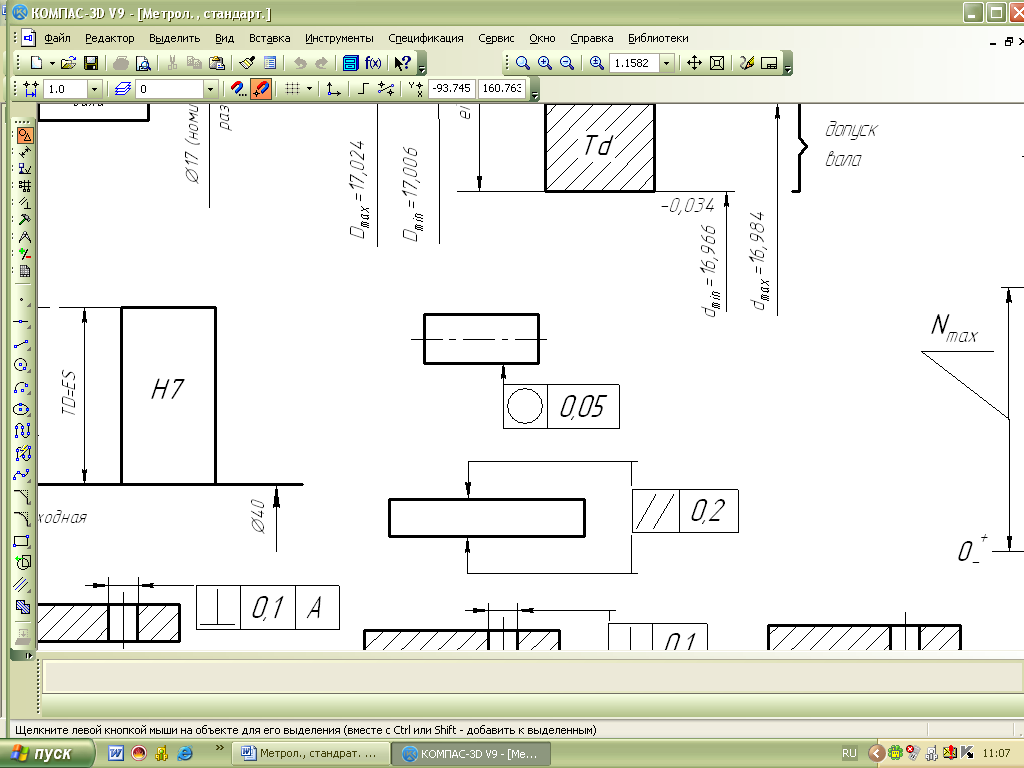Paste from clipboard icon
Viewport: 1024px width, 768px height.
(217, 63)
